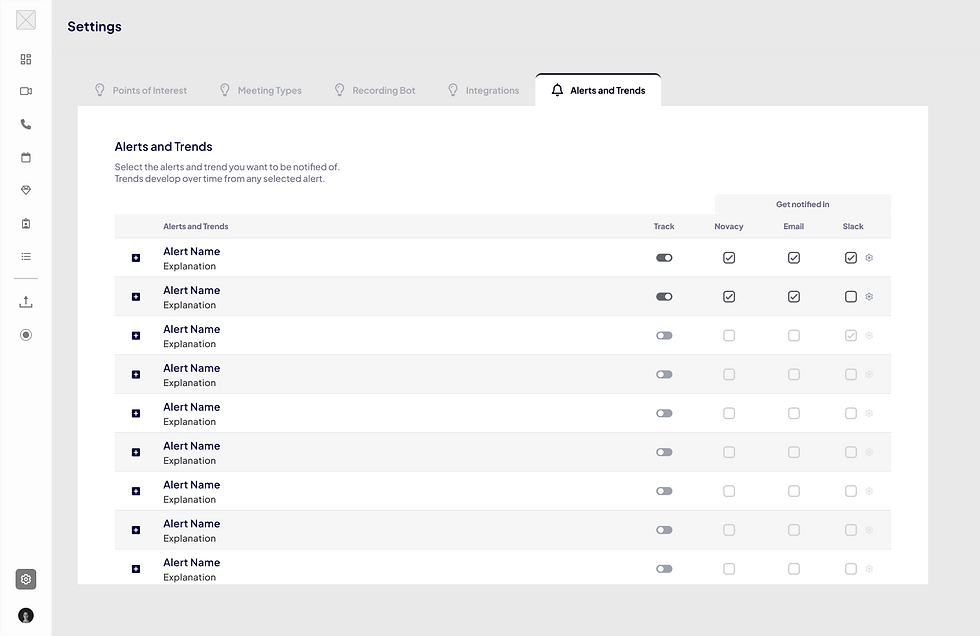Expand the second Alert Name row
The width and height of the screenshot is (980, 636).
tap(136, 297)
